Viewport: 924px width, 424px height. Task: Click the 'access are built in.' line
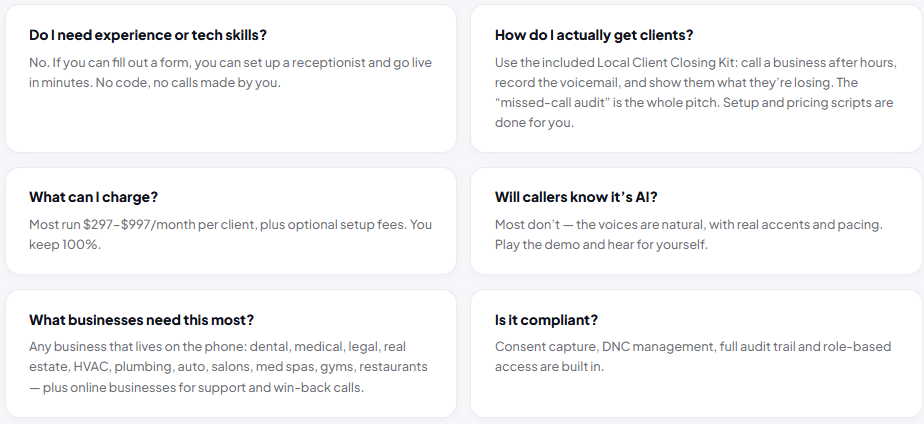point(549,367)
